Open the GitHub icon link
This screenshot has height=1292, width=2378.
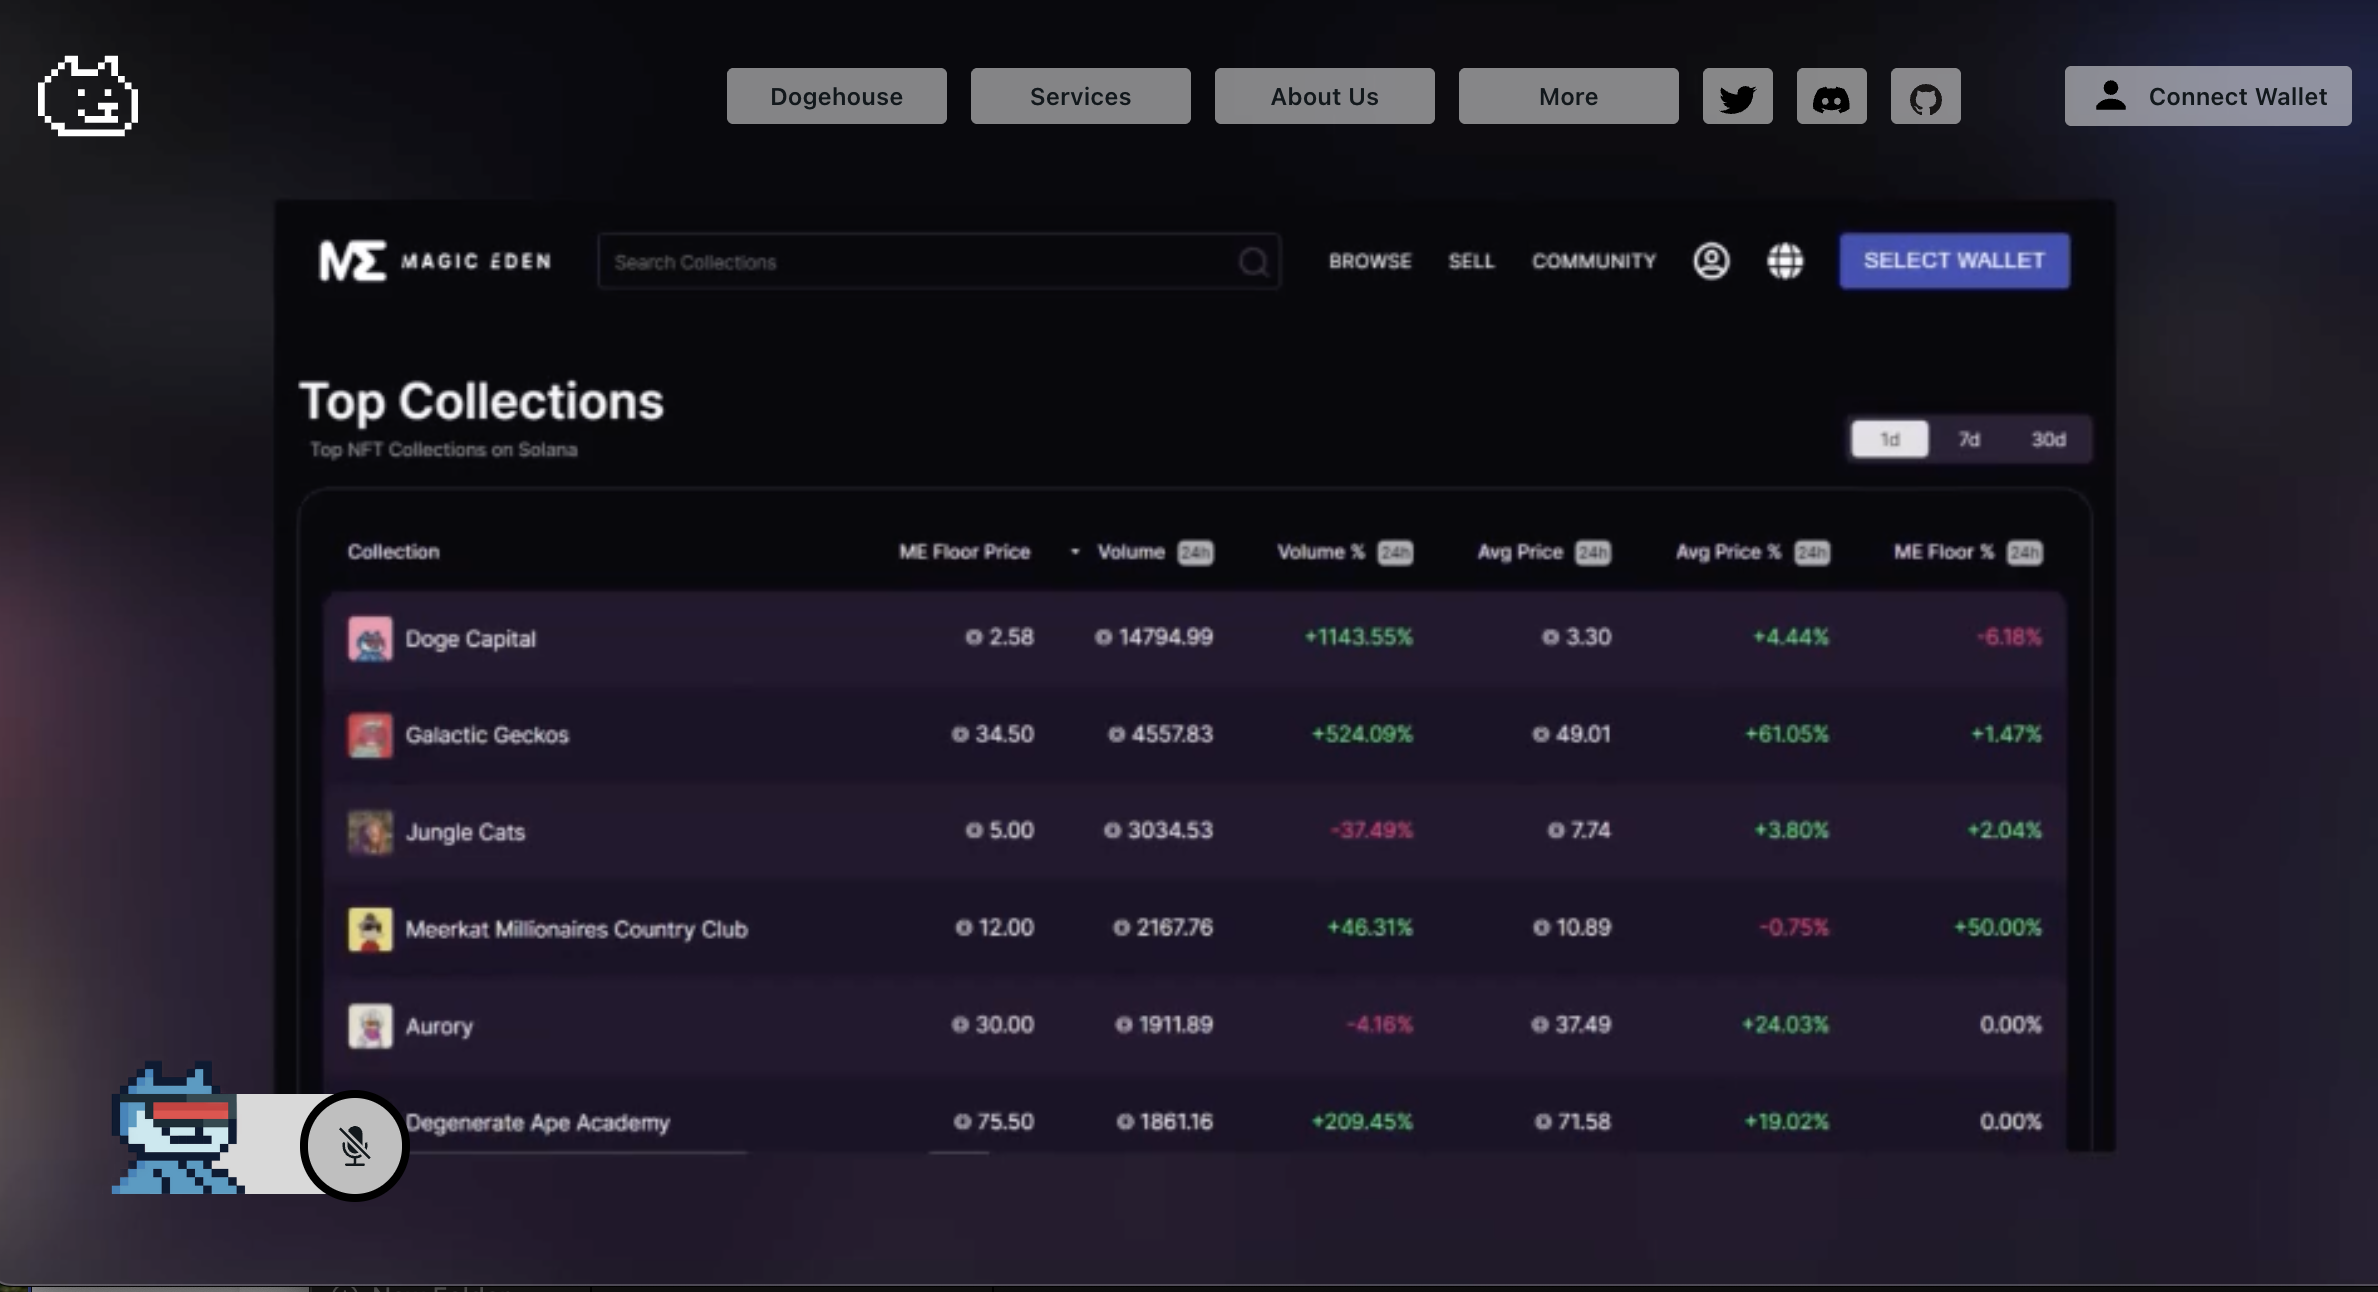[x=1925, y=97]
